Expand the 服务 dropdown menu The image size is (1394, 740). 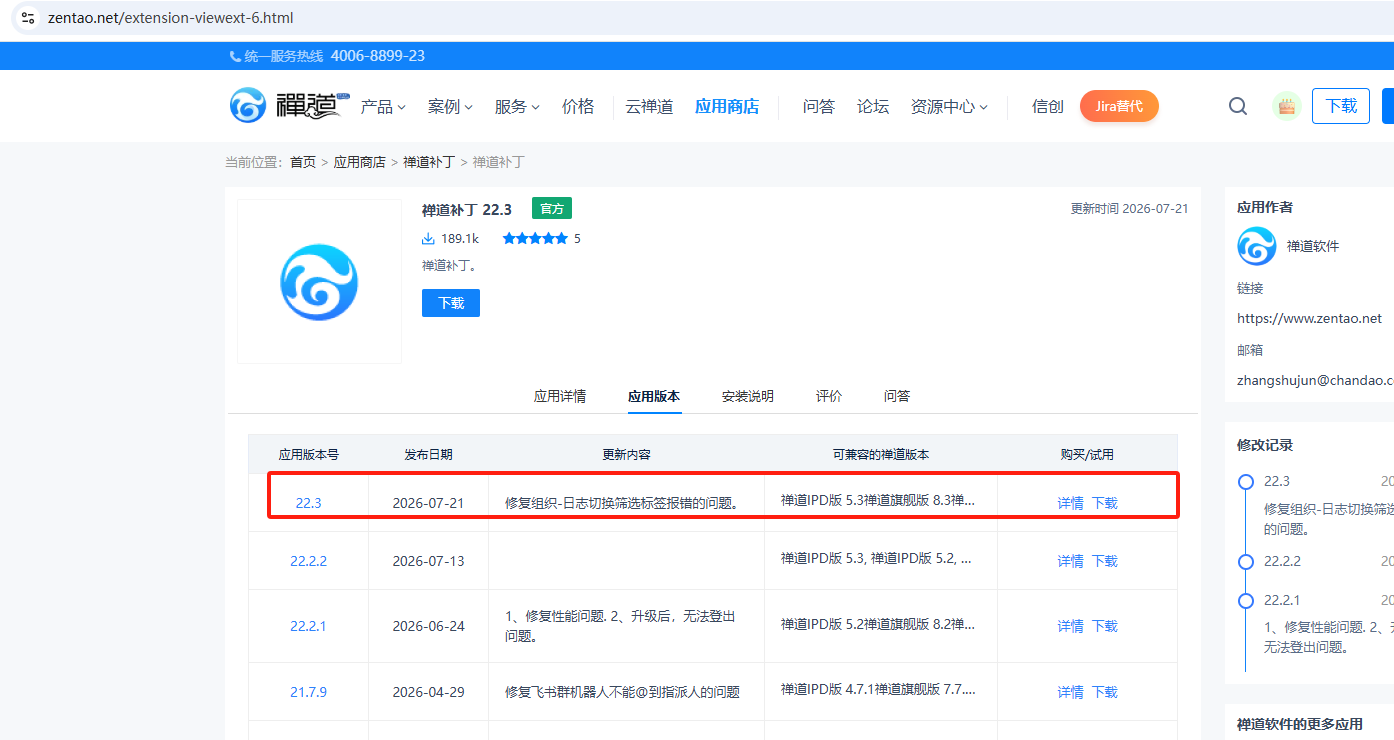point(517,106)
